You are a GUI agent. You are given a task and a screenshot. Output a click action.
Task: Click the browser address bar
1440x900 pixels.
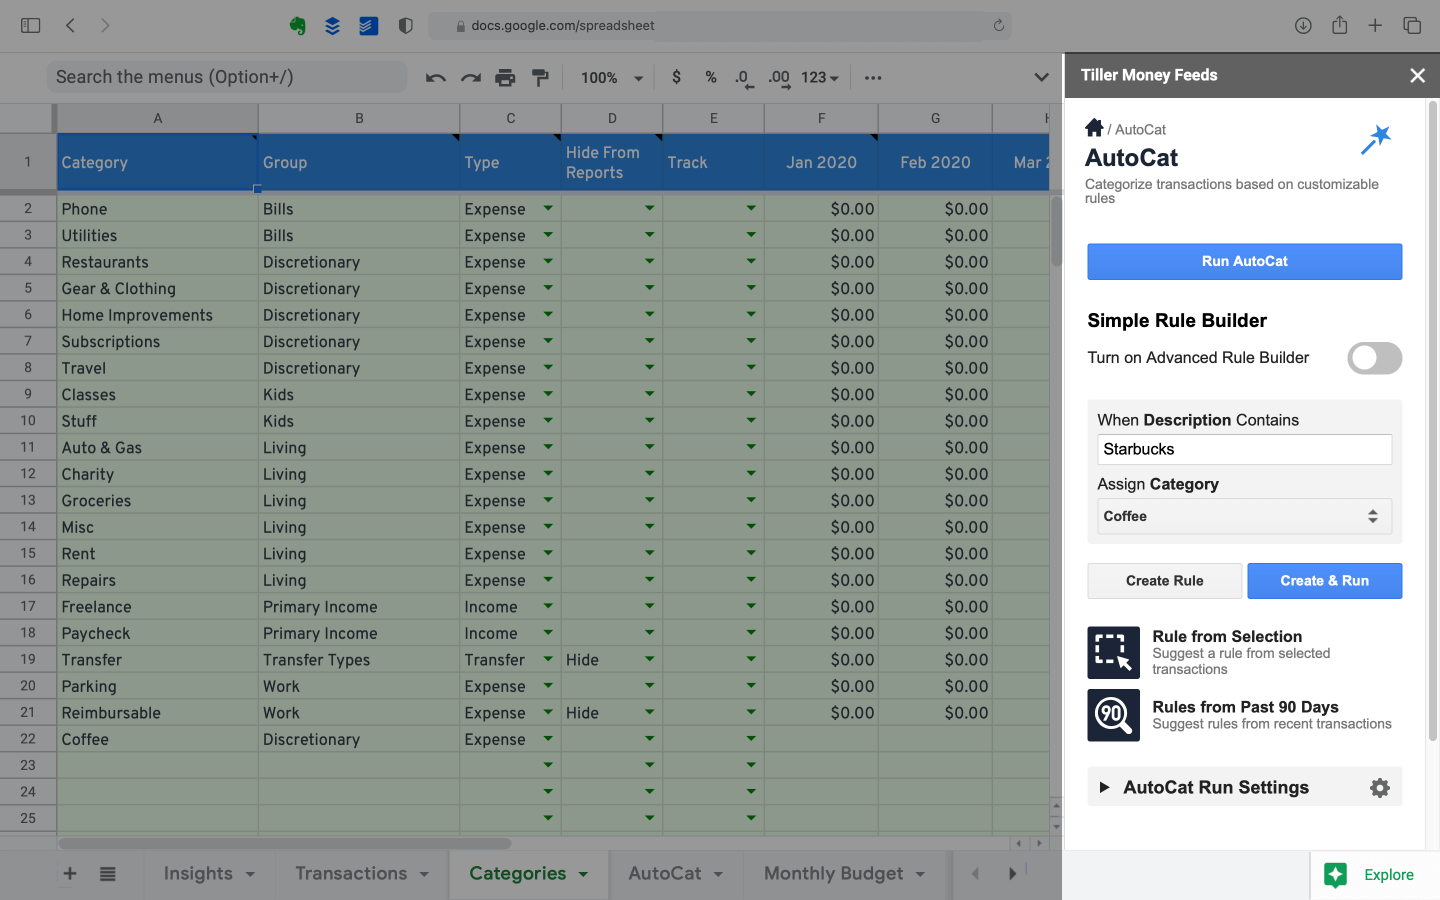(x=720, y=26)
